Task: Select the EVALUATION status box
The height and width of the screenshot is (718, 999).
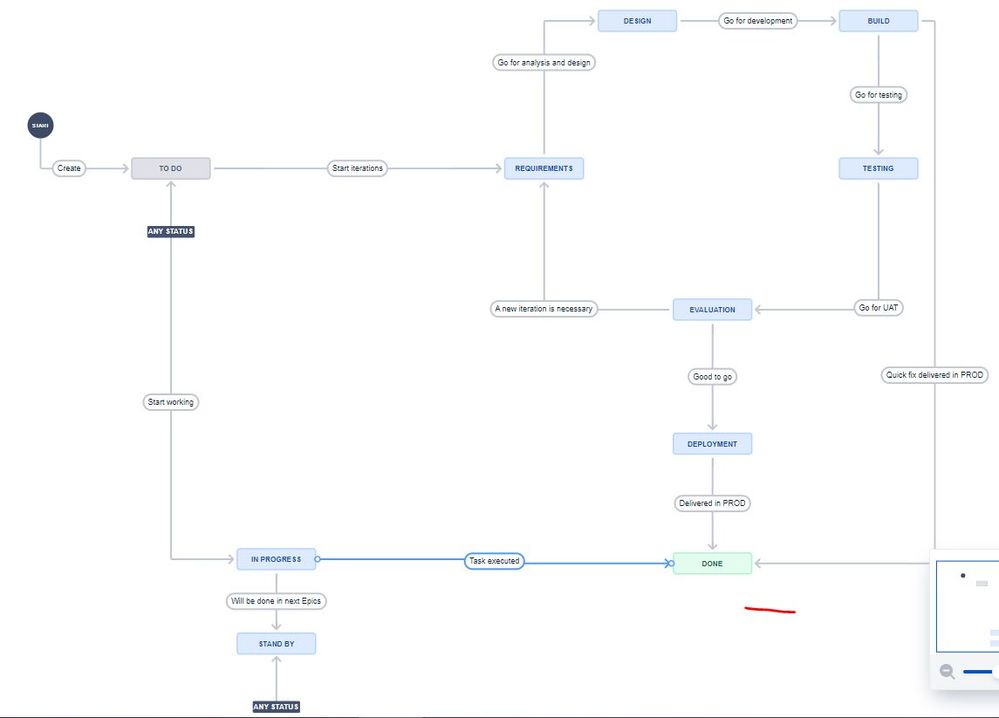Action: pyautogui.click(x=712, y=310)
